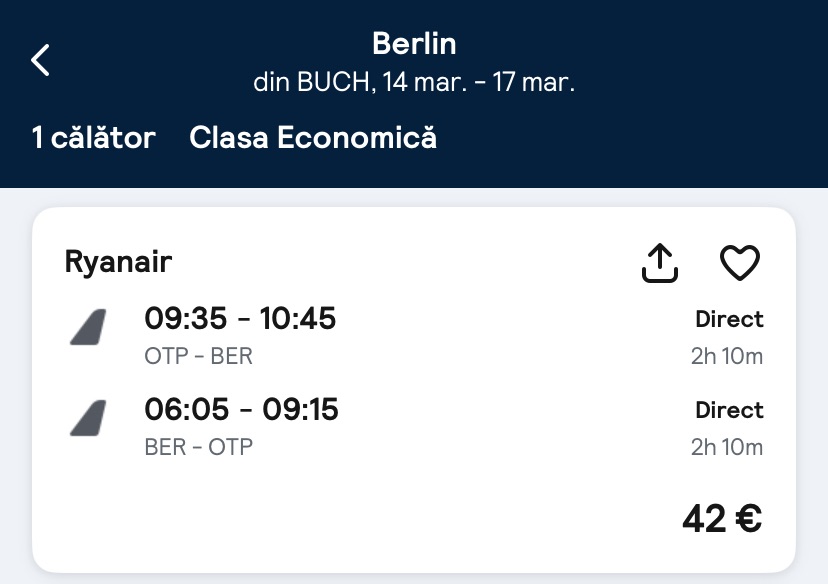Image resolution: width=828 pixels, height=584 pixels.
Task: Select the 06:05 - 09:15 return flight
Action: pyautogui.click(x=241, y=409)
